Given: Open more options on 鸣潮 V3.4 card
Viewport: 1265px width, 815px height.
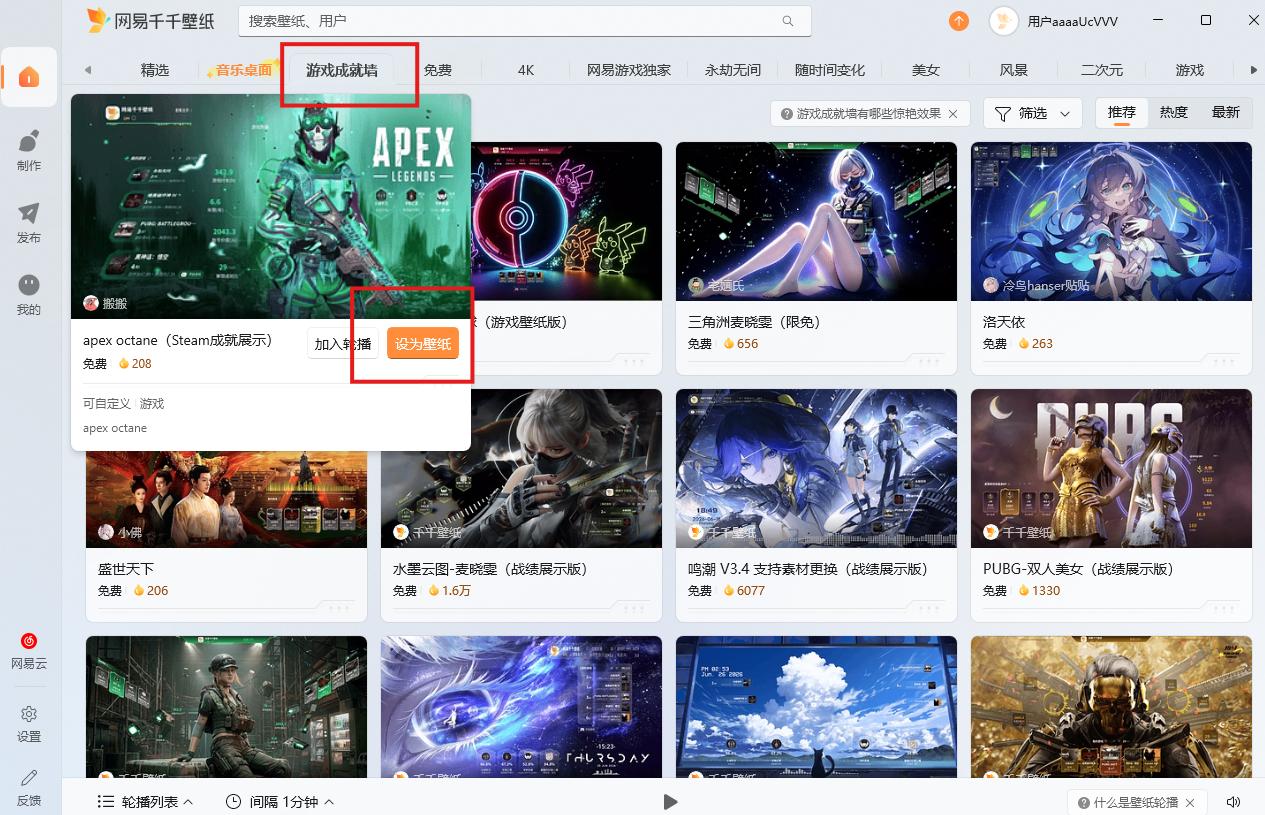Looking at the screenshot, I should [x=929, y=608].
